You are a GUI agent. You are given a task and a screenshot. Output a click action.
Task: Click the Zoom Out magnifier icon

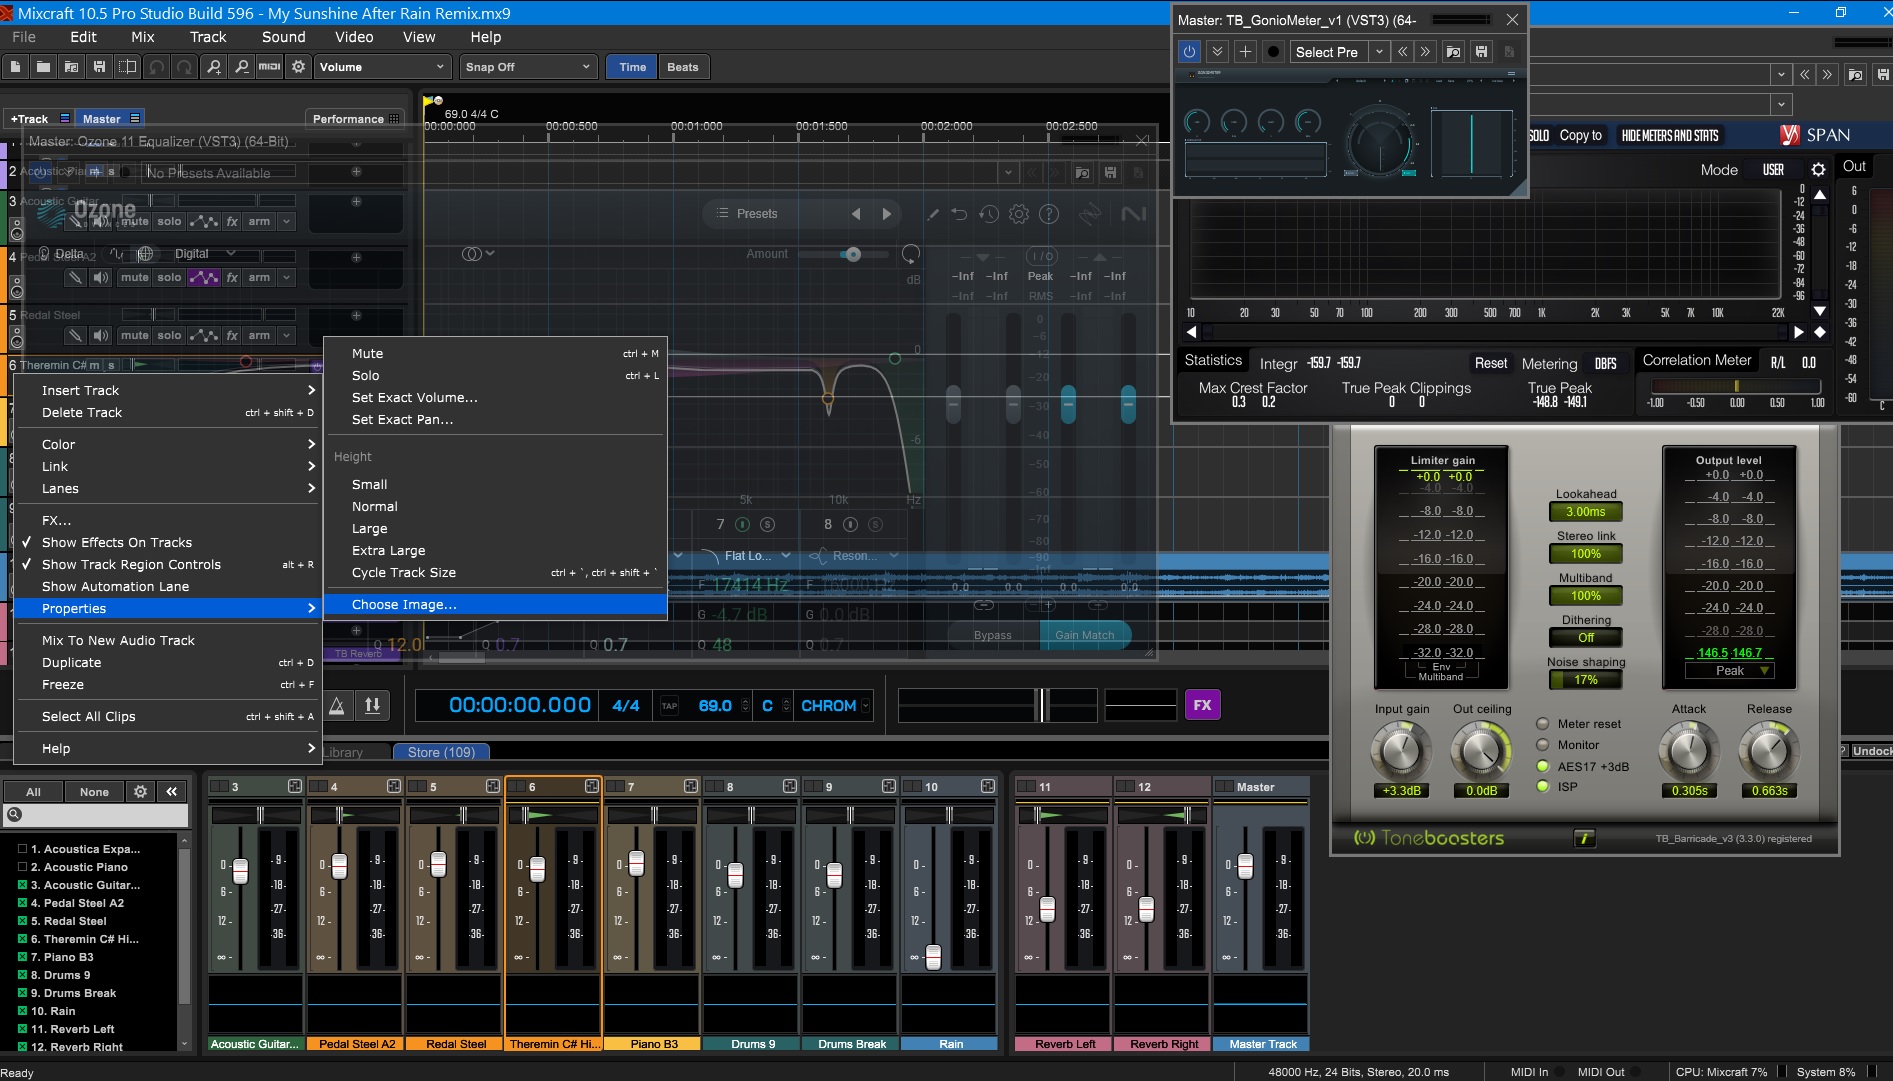coord(241,67)
